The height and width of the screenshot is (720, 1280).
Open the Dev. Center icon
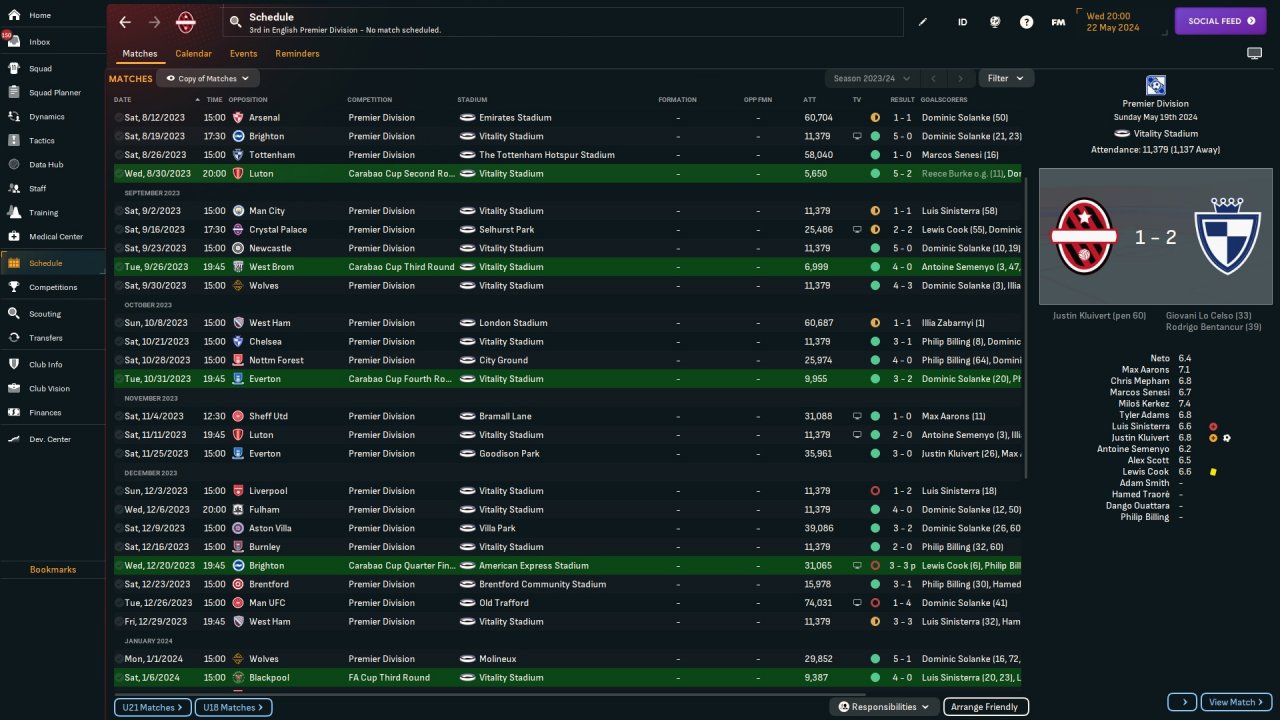[x=14, y=439]
